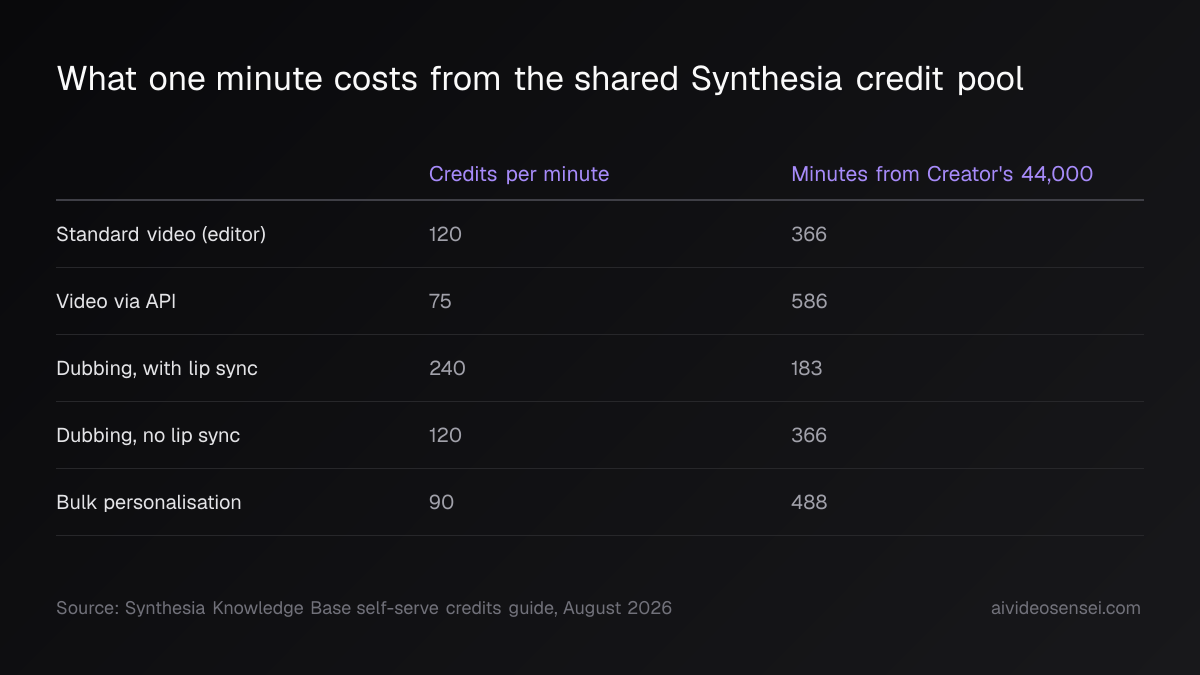Click the title about Synthesia credit pool
Screen dimensions: 1200x675
(x=540, y=79)
